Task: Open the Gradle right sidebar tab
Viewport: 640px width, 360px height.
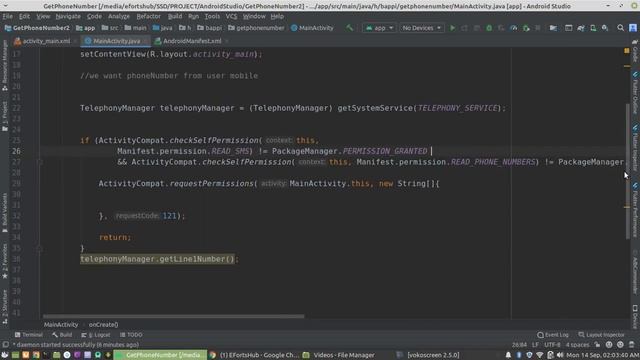Action: tap(636, 51)
